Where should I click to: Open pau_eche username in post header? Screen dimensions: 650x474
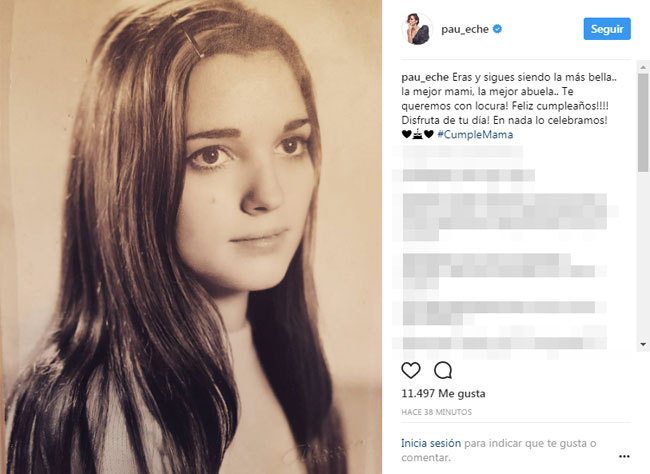click(x=465, y=29)
